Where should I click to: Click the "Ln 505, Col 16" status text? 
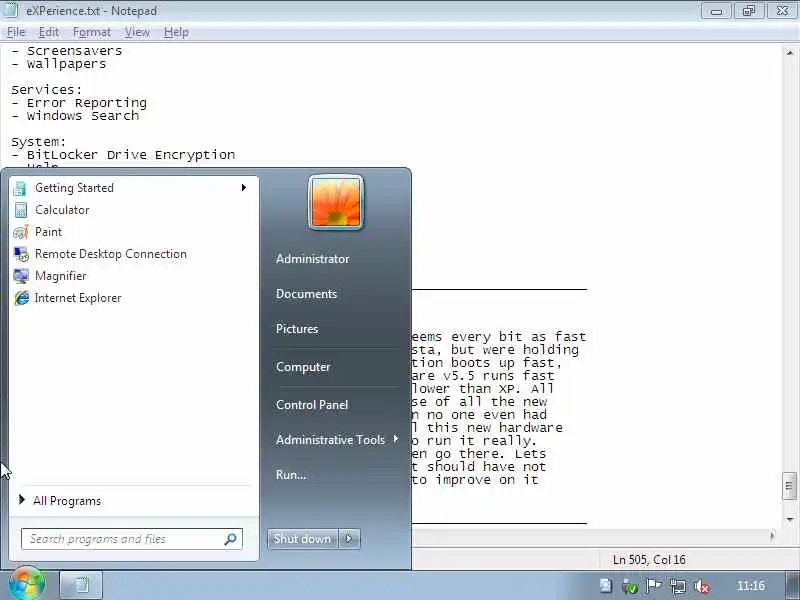(649, 560)
